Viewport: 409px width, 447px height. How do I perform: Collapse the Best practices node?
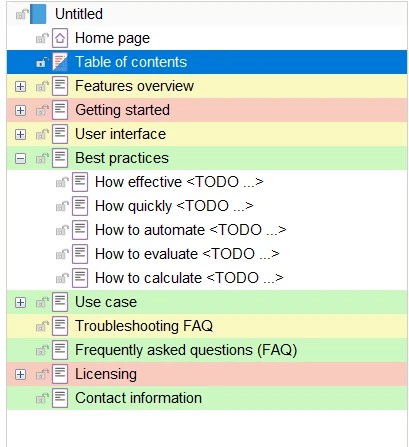(20, 159)
